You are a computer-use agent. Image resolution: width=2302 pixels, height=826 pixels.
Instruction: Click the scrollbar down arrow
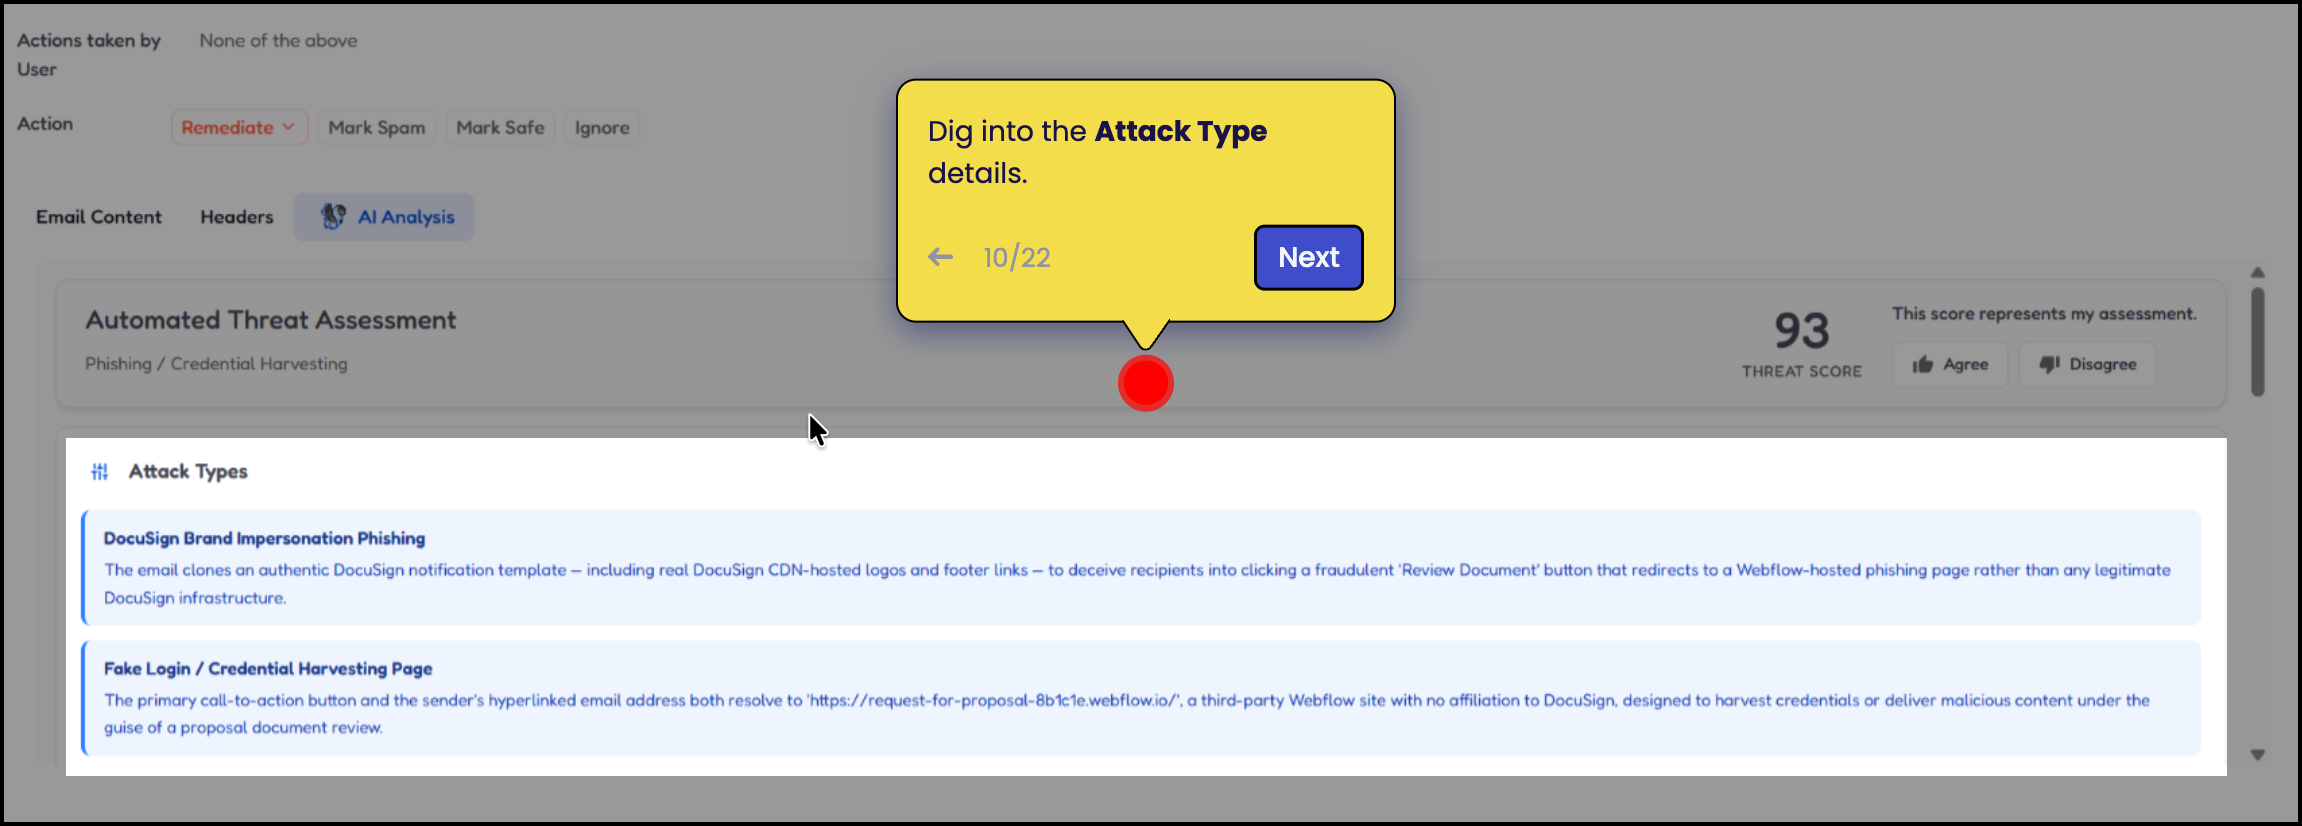[x=2257, y=755]
